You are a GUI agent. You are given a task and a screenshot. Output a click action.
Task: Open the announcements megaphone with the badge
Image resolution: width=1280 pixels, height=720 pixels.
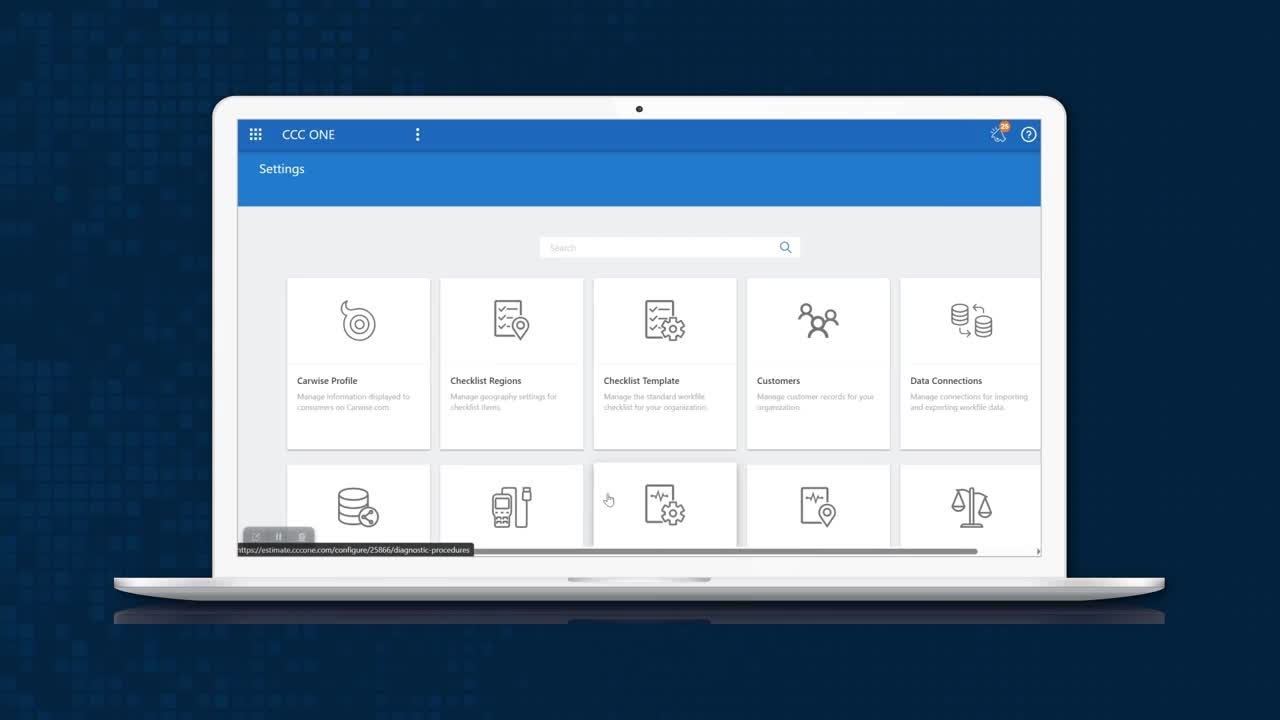[999, 133]
